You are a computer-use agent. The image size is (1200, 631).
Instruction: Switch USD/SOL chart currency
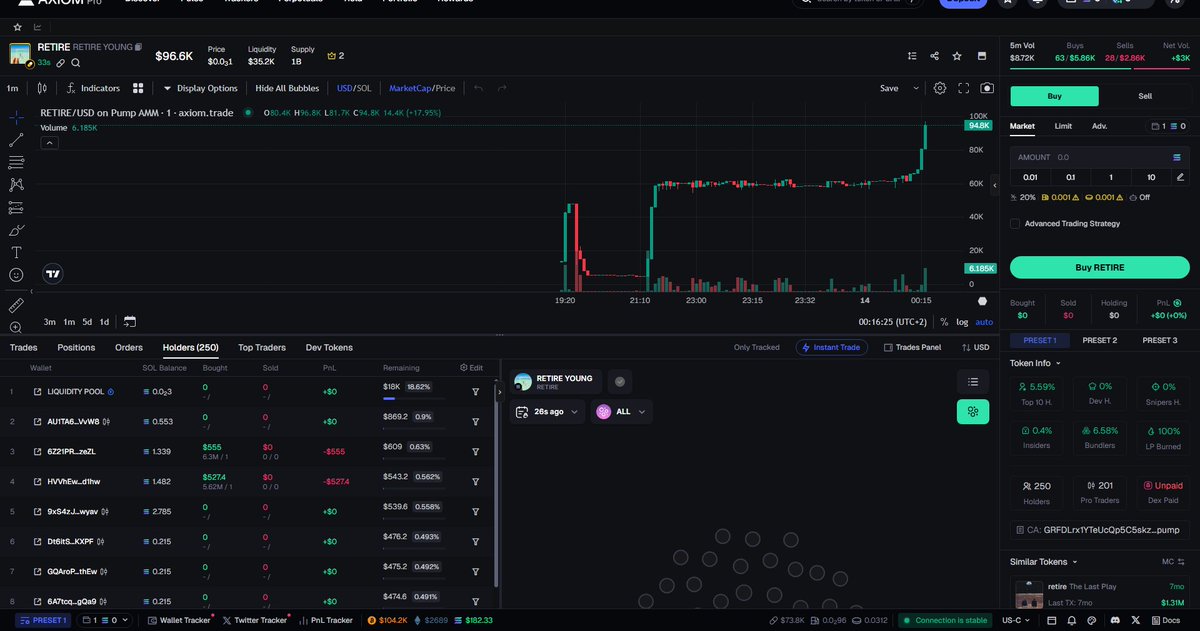354,88
